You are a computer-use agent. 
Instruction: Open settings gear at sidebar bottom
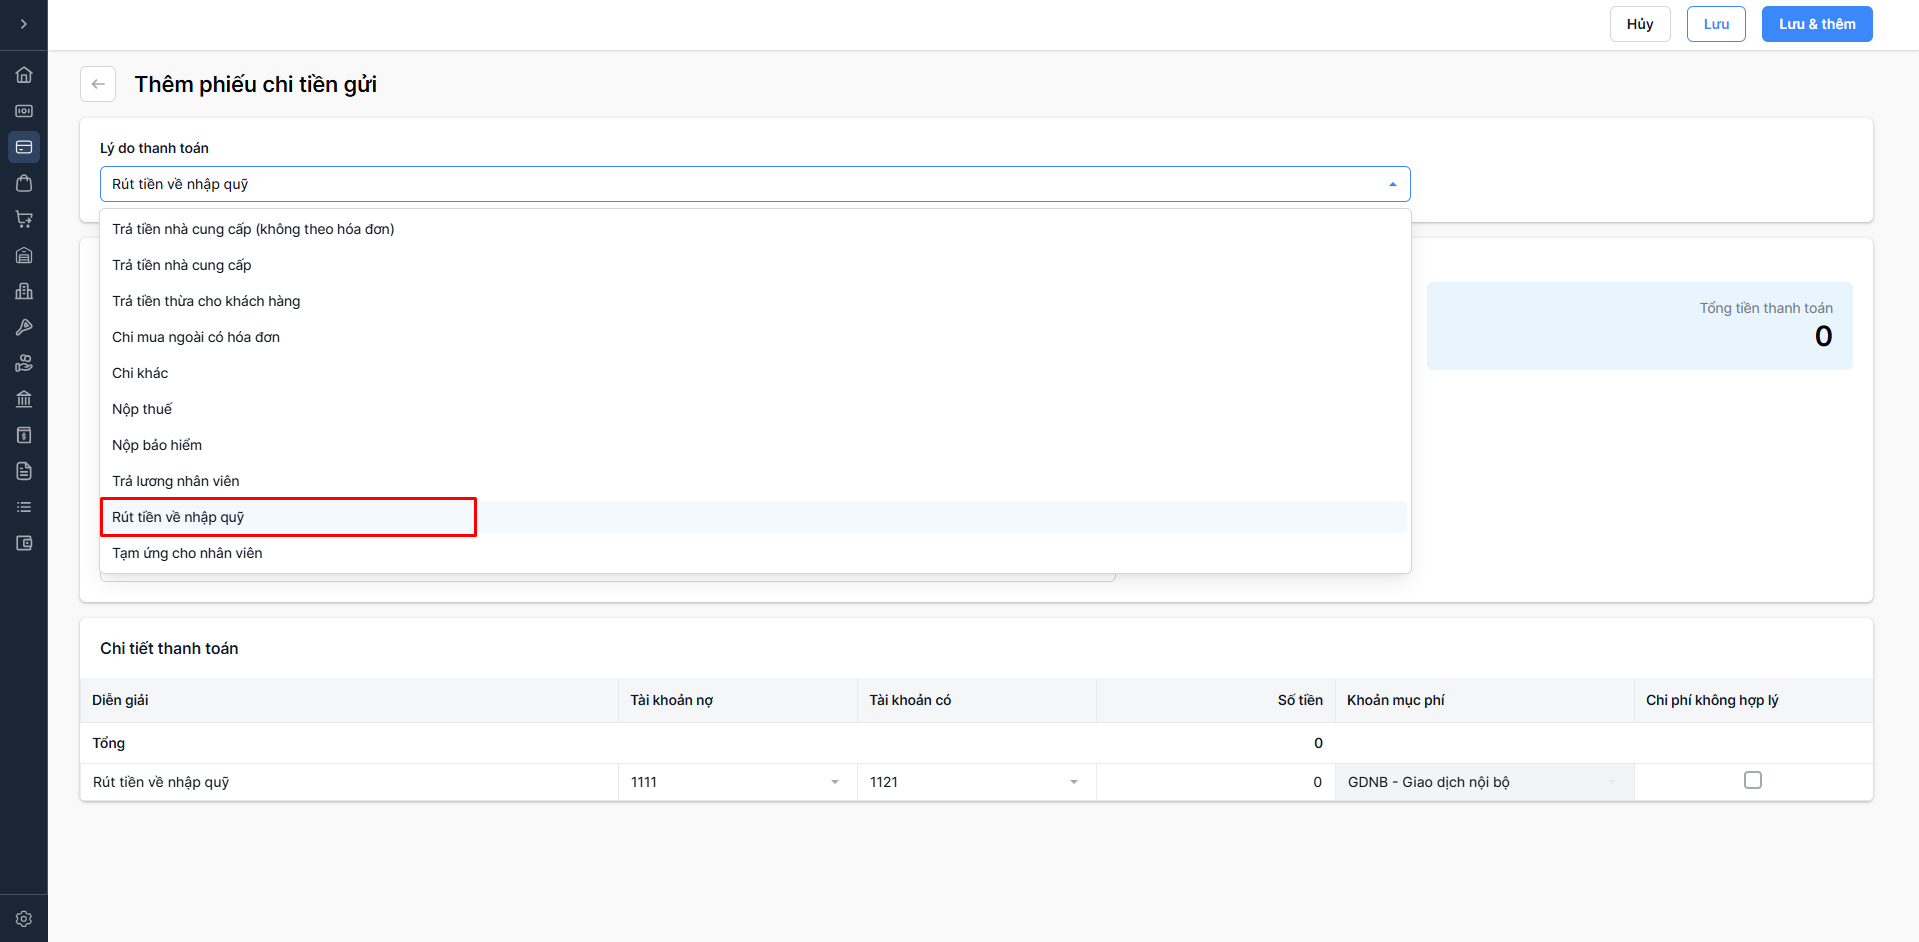click(24, 918)
